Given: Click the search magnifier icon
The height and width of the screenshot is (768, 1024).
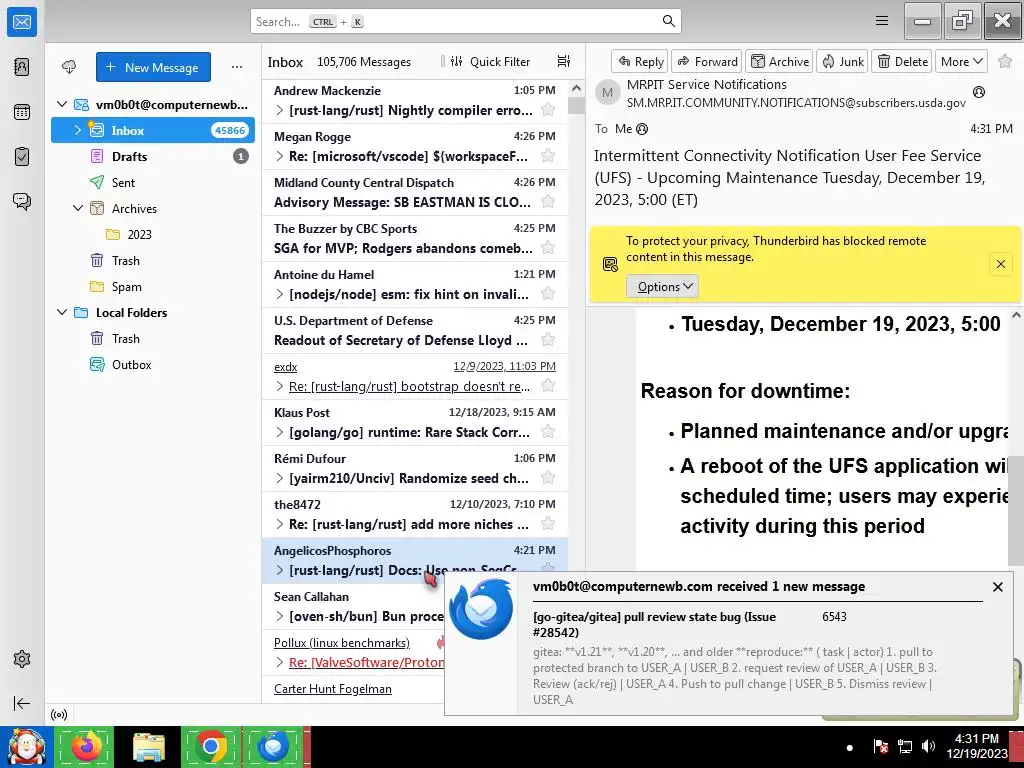Looking at the screenshot, I should click(x=668, y=21).
